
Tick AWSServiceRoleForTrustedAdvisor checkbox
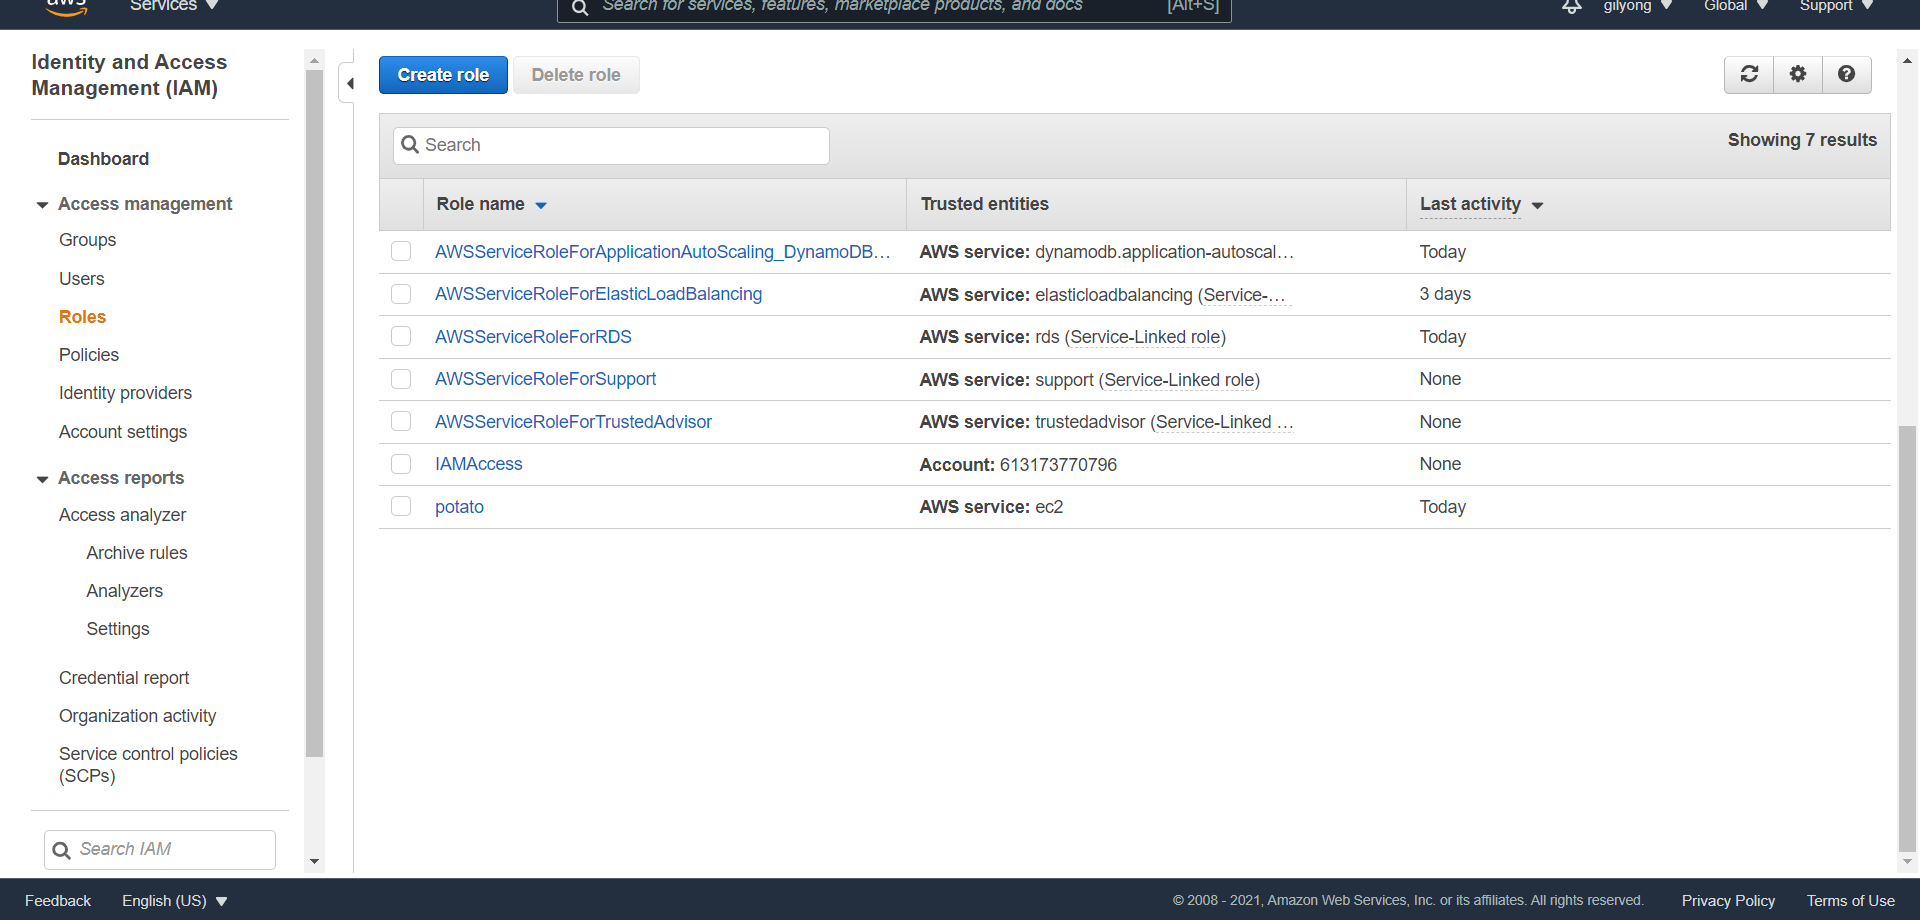tap(401, 421)
